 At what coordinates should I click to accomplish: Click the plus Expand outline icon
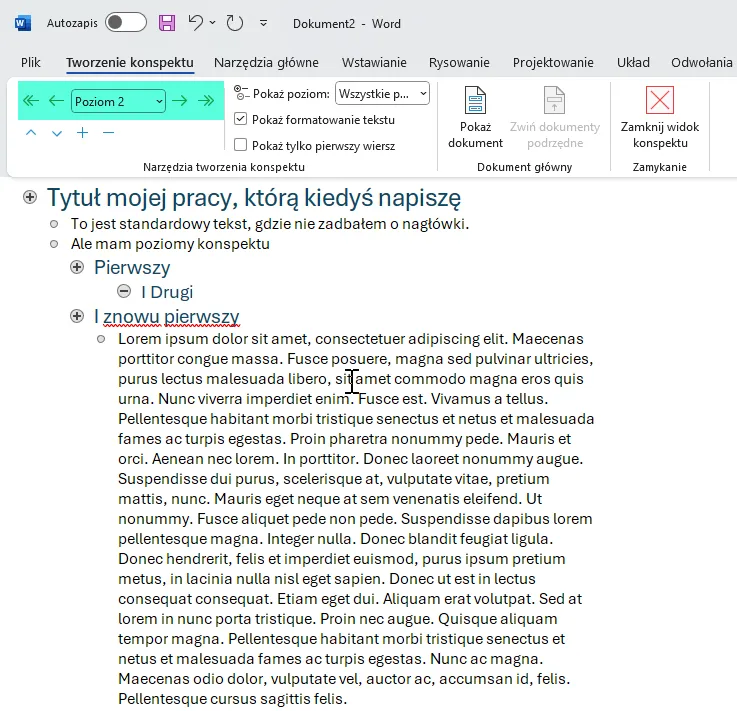click(82, 133)
